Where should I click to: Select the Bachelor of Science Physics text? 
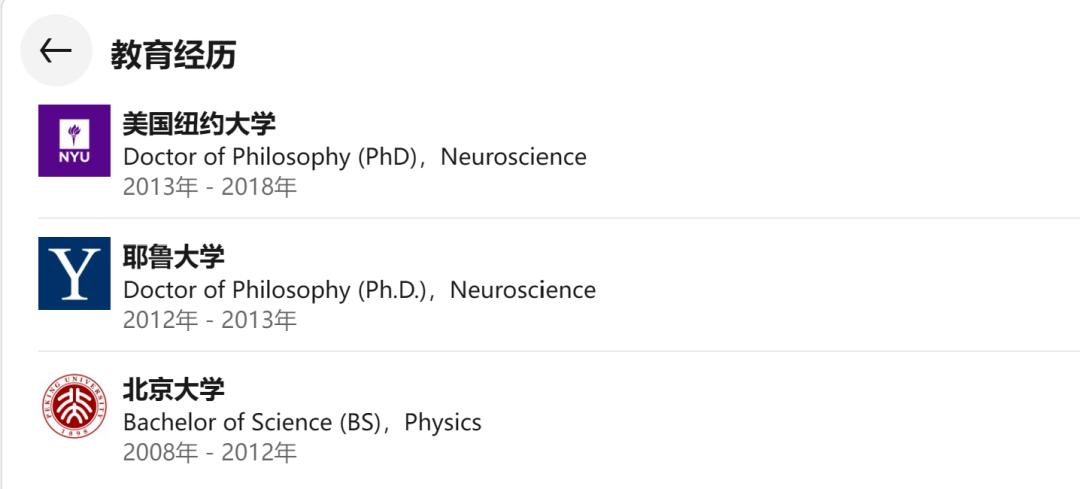coord(302,422)
